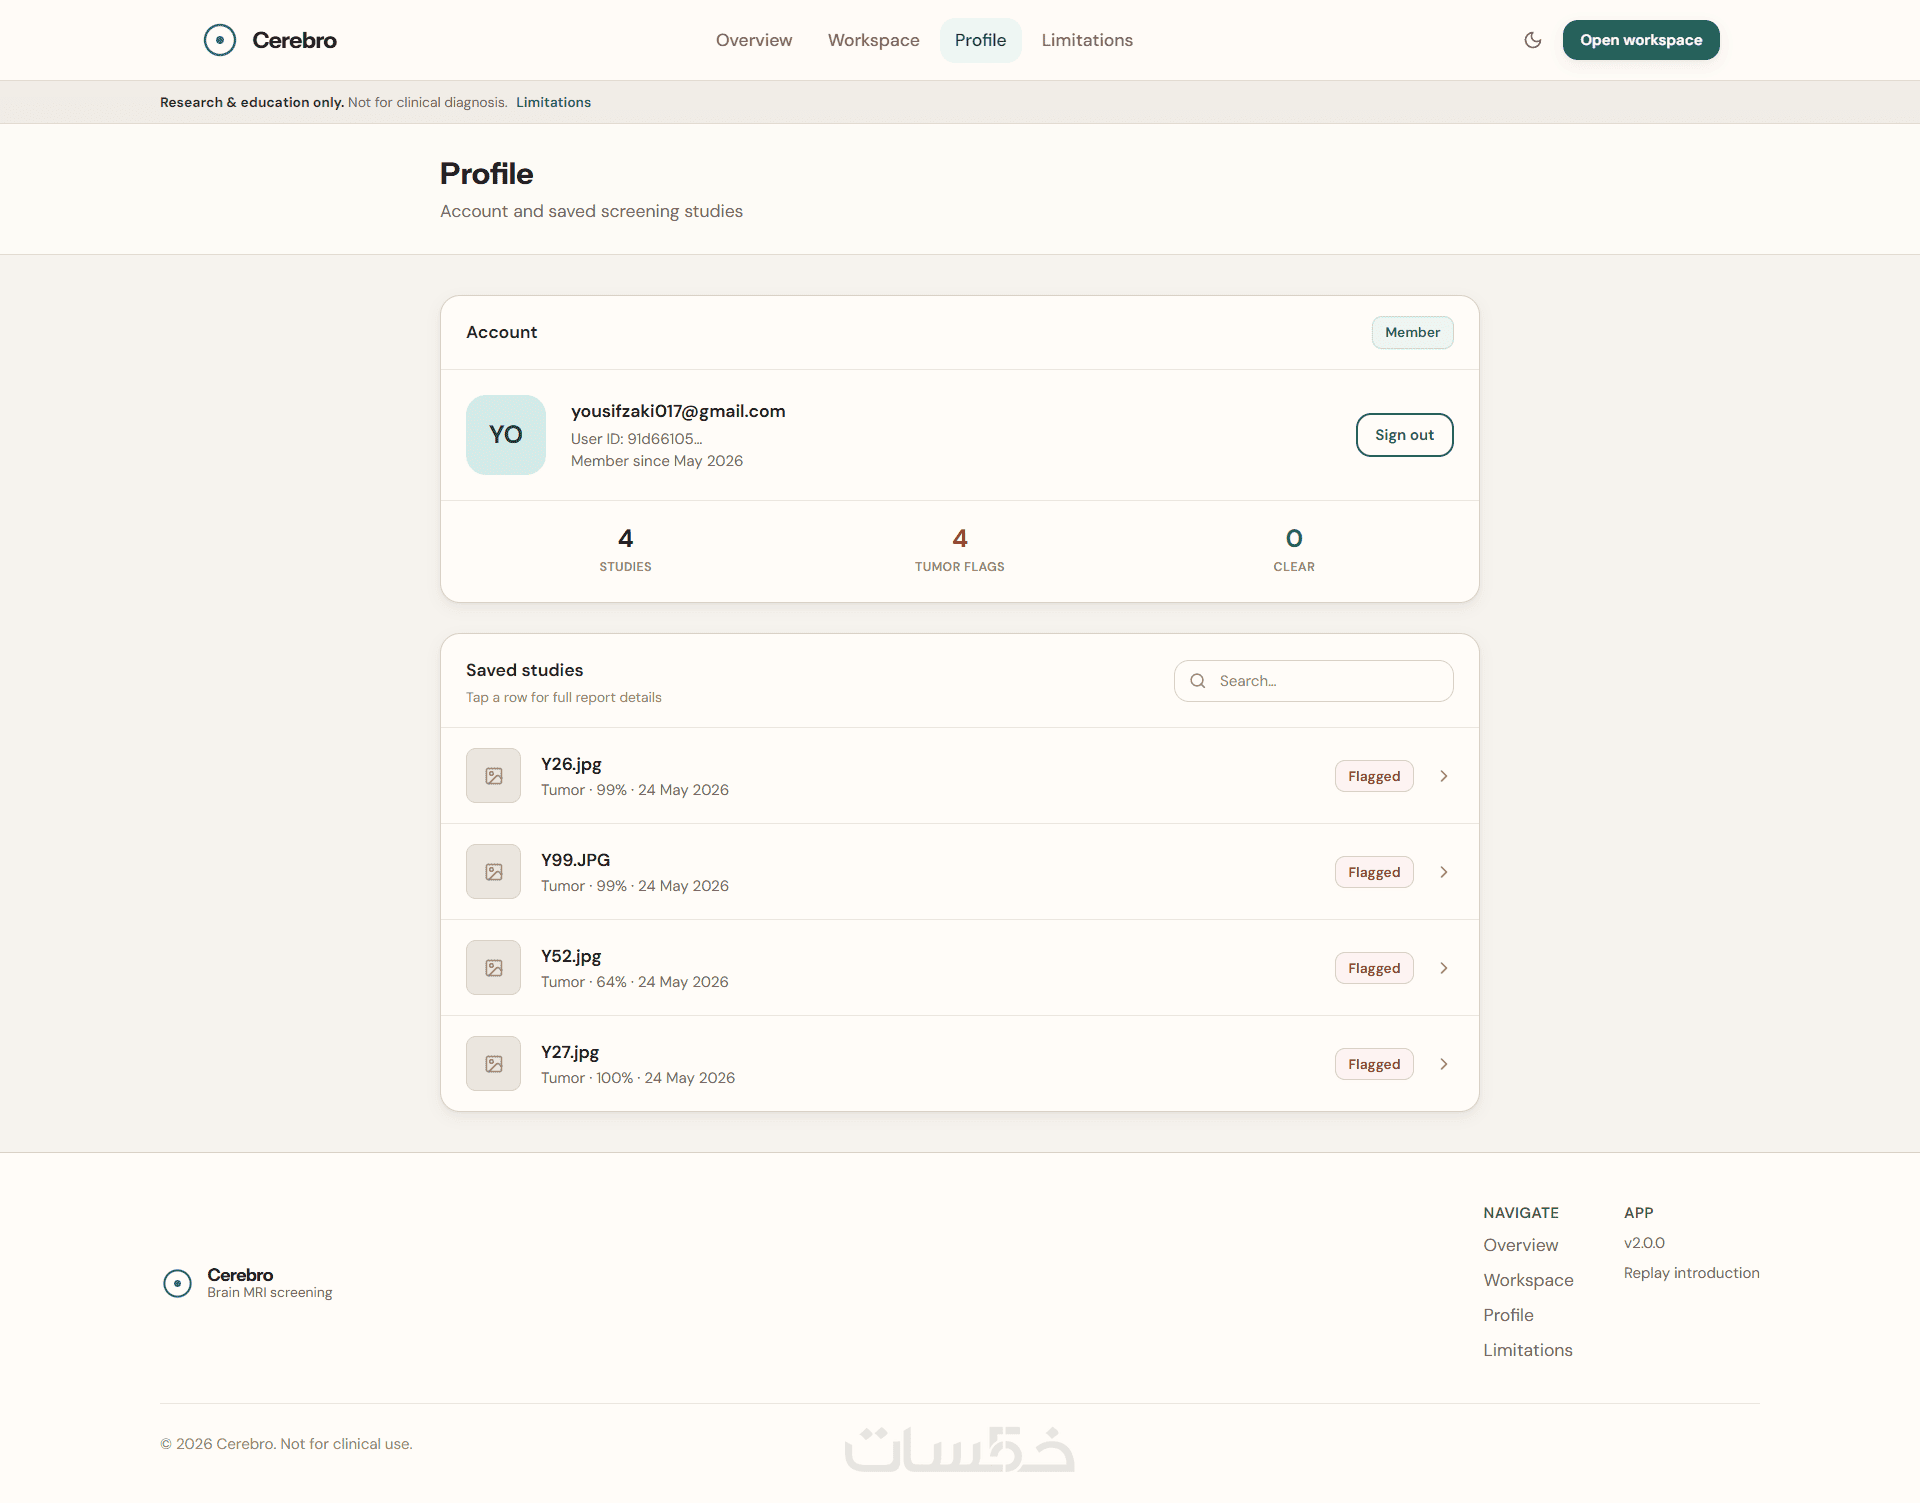
Task: Sign out of the account
Action: pos(1404,435)
